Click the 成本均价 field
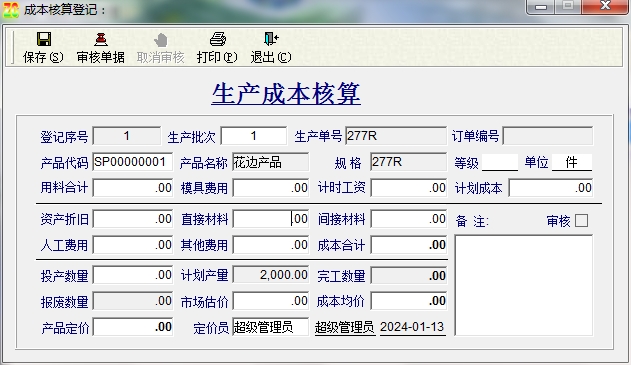The image size is (631, 365). pos(408,301)
